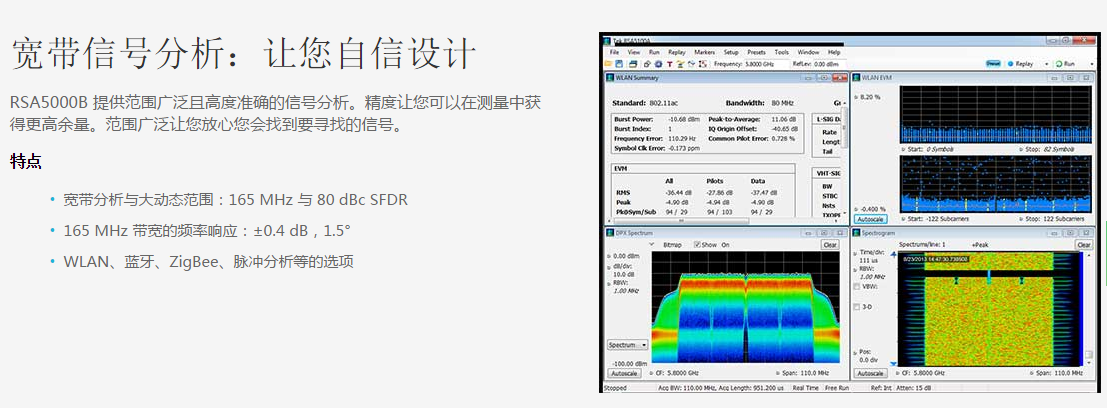Toggle the Show checkbox in DPX Spectrum
Screen dimensions: 1107x408
[x=697, y=244]
